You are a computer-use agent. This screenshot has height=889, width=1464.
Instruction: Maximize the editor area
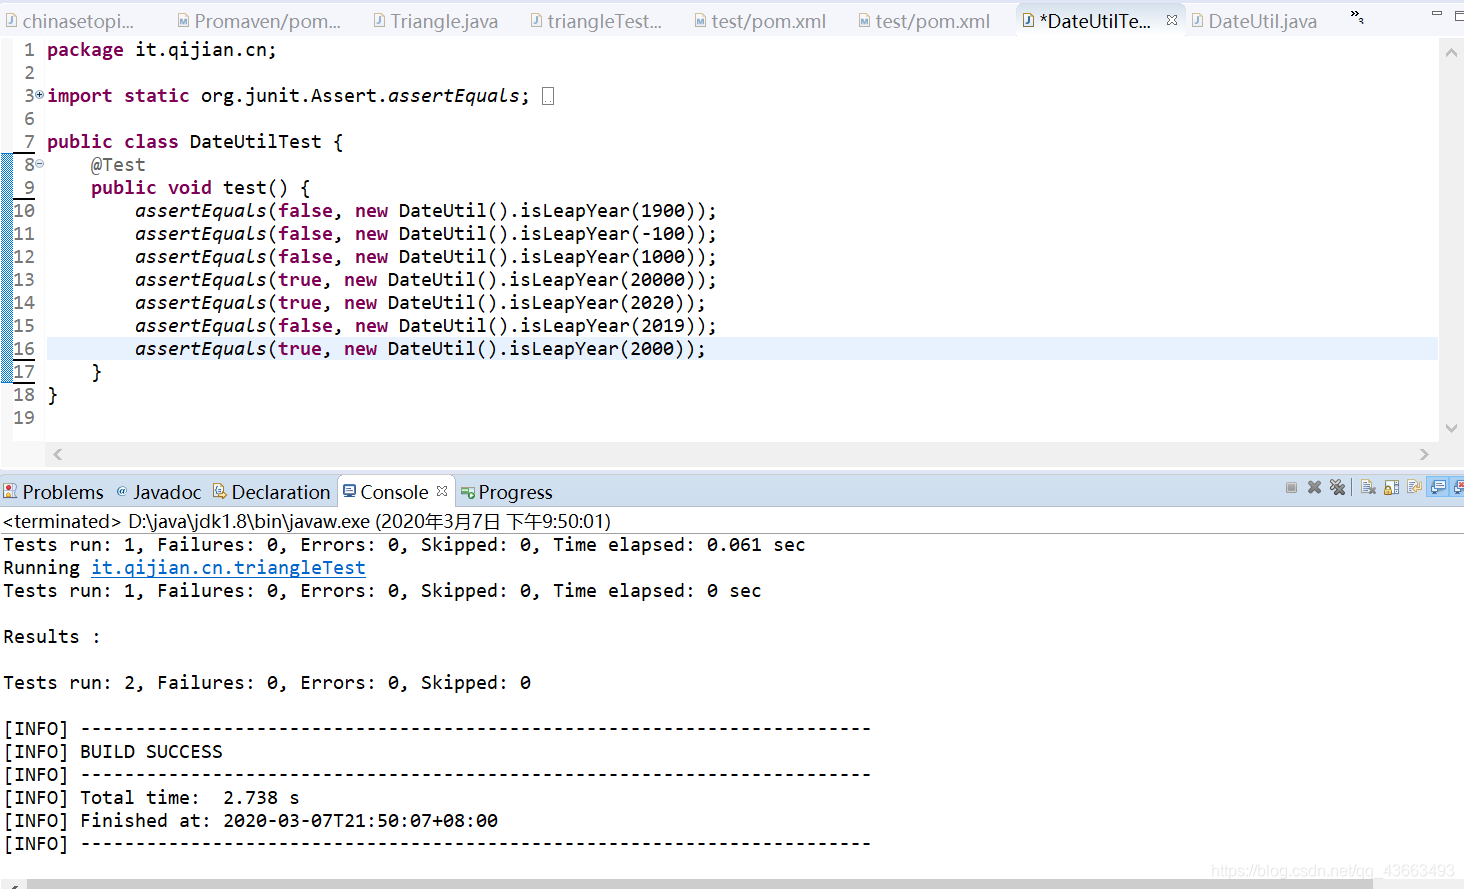click(1459, 15)
